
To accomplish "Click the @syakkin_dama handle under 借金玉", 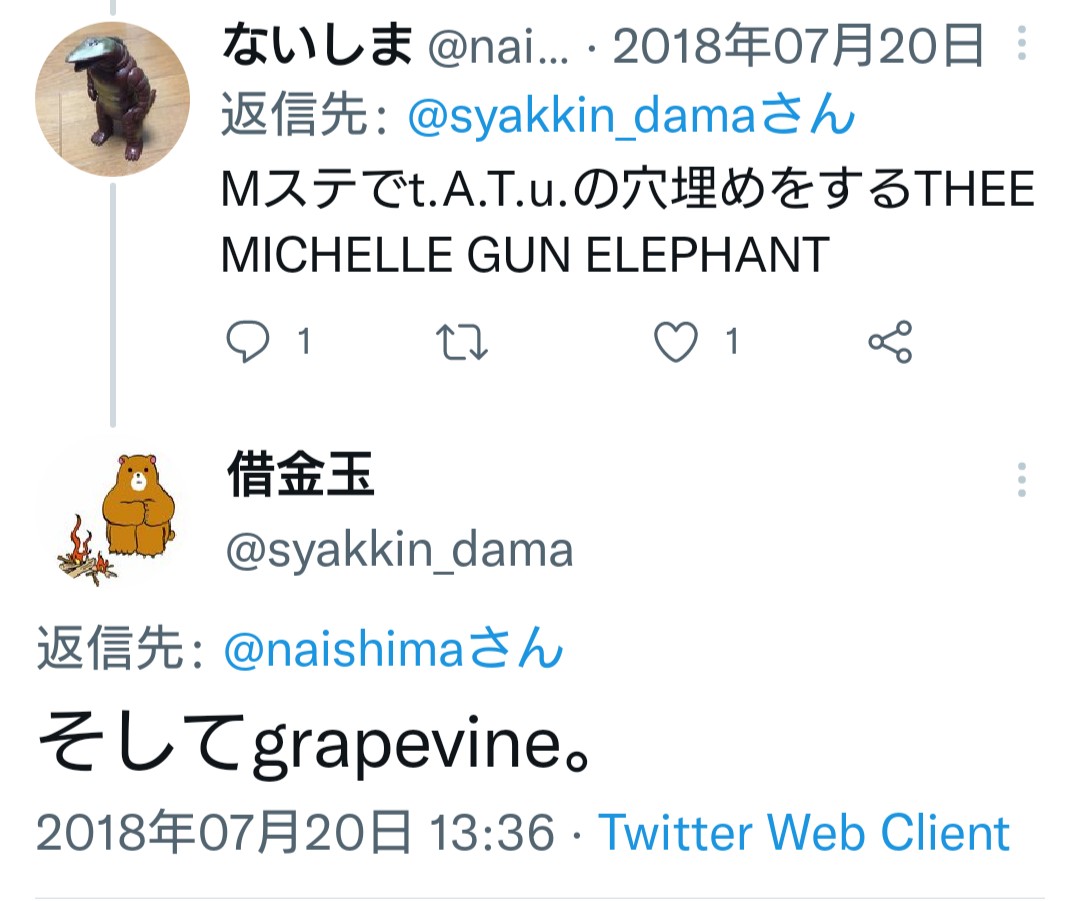I will [399, 550].
